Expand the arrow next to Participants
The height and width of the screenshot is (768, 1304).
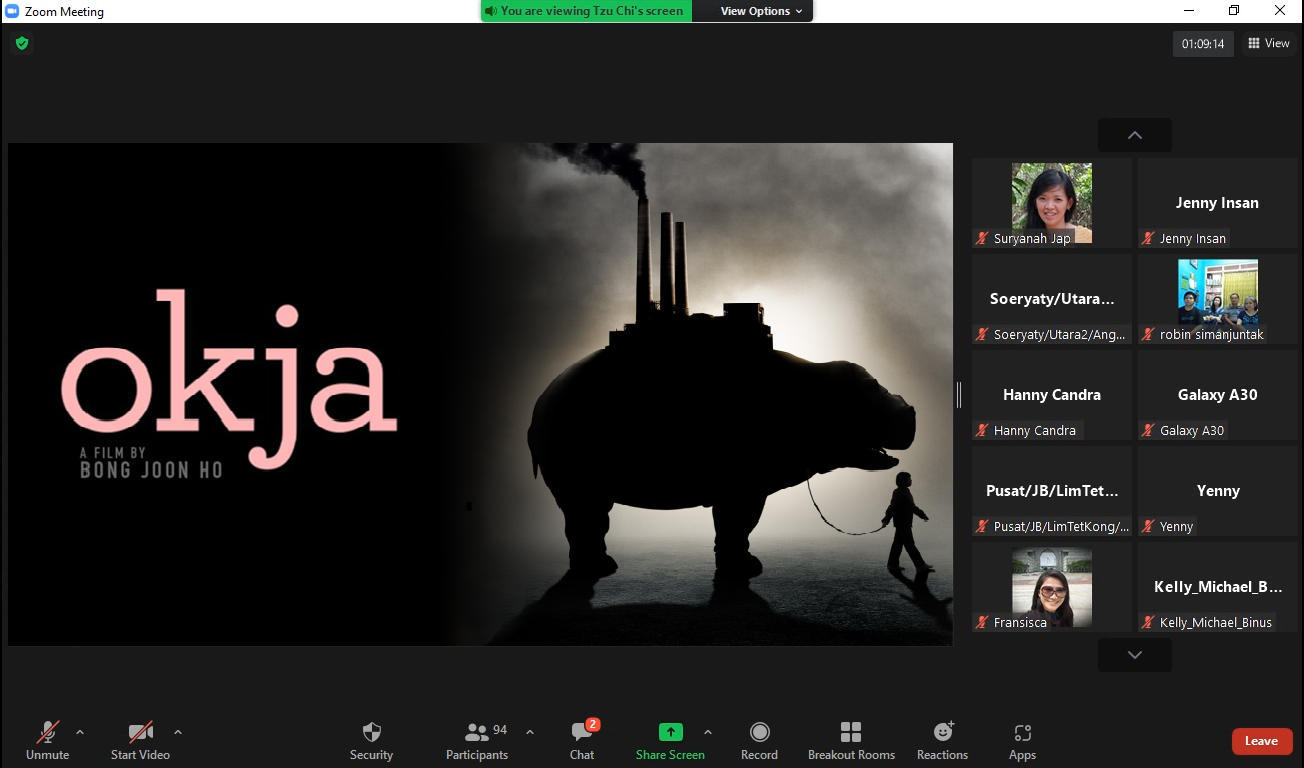(530, 732)
